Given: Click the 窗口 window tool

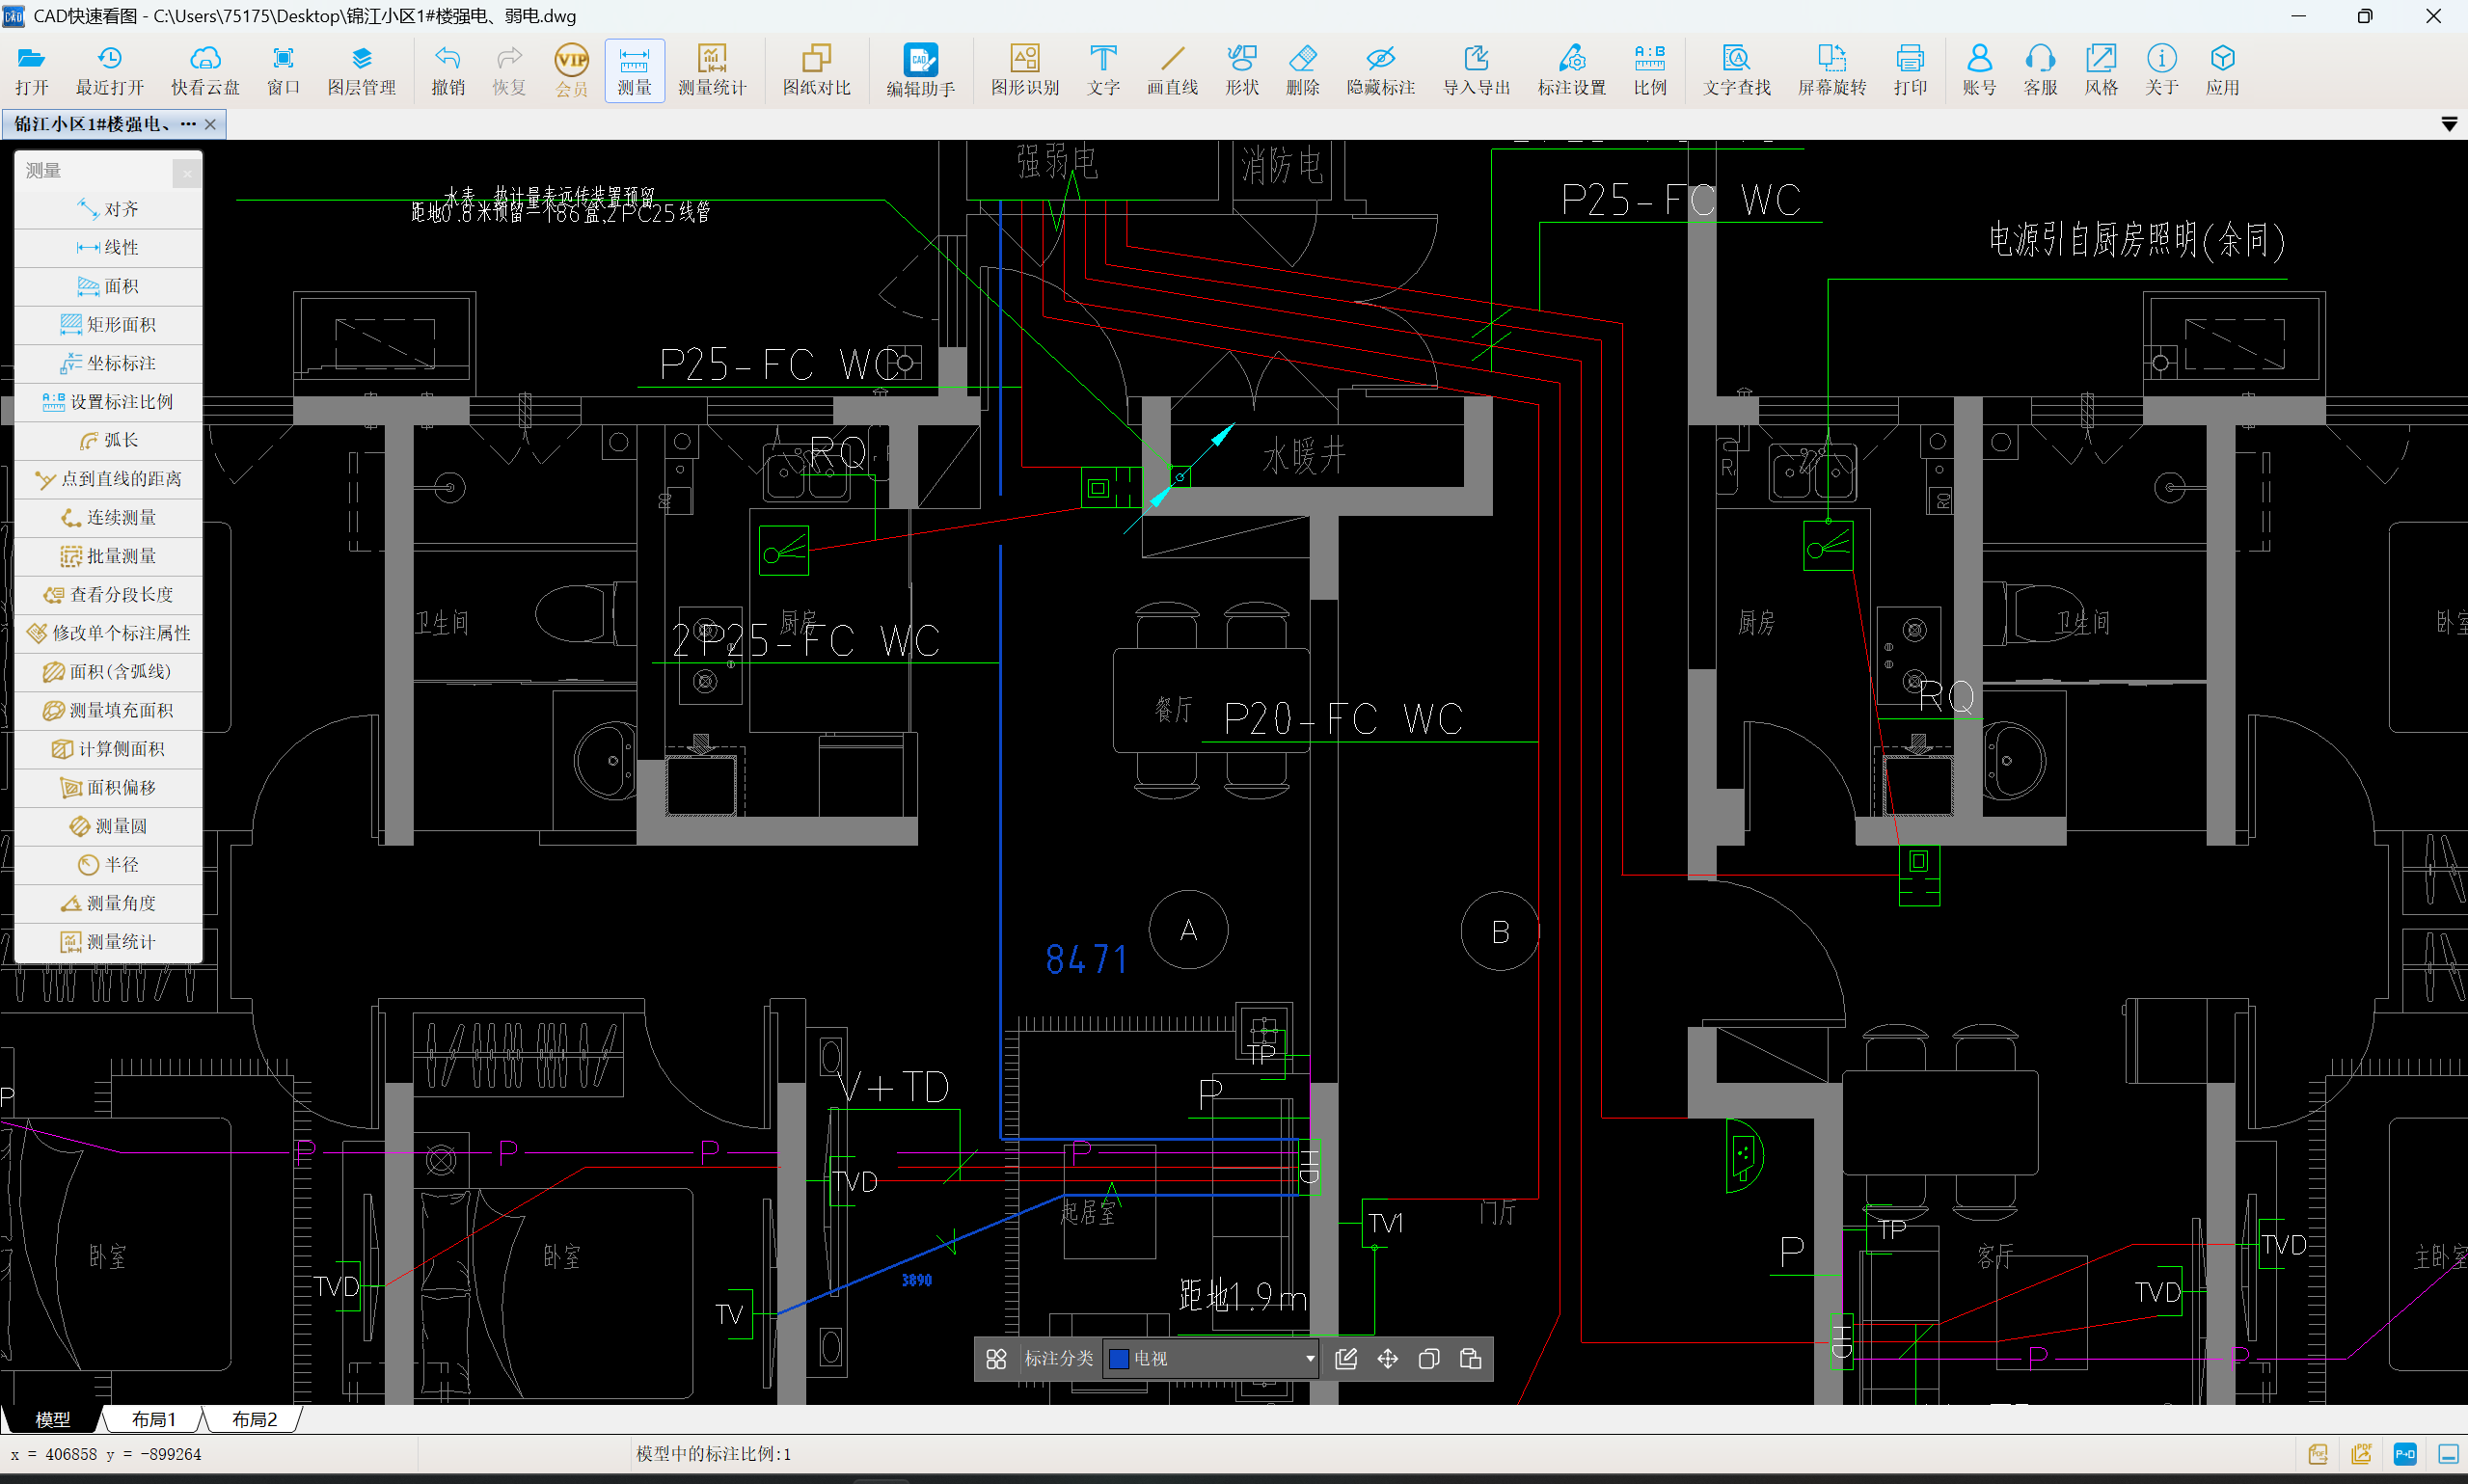Looking at the screenshot, I should click(x=284, y=70).
